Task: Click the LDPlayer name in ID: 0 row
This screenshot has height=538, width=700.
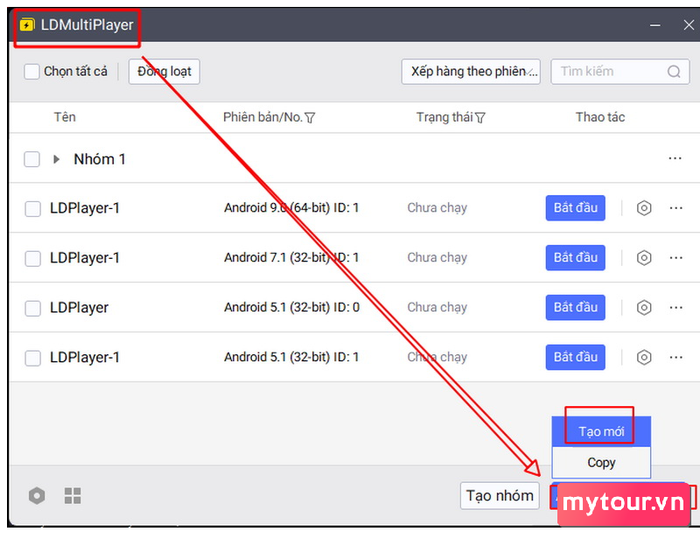Action: 79,308
